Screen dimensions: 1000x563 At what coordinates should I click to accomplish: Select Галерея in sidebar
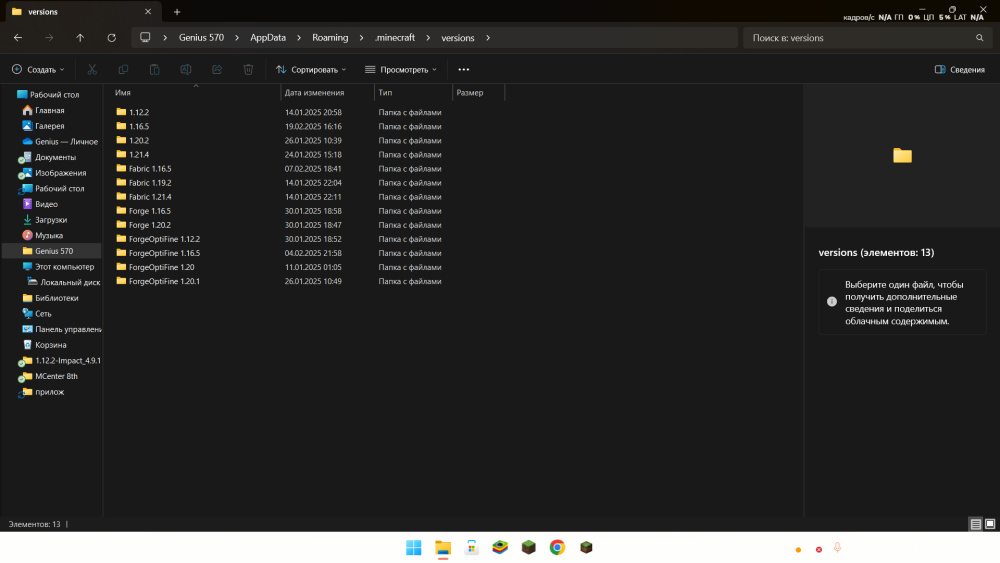pyautogui.click(x=50, y=126)
